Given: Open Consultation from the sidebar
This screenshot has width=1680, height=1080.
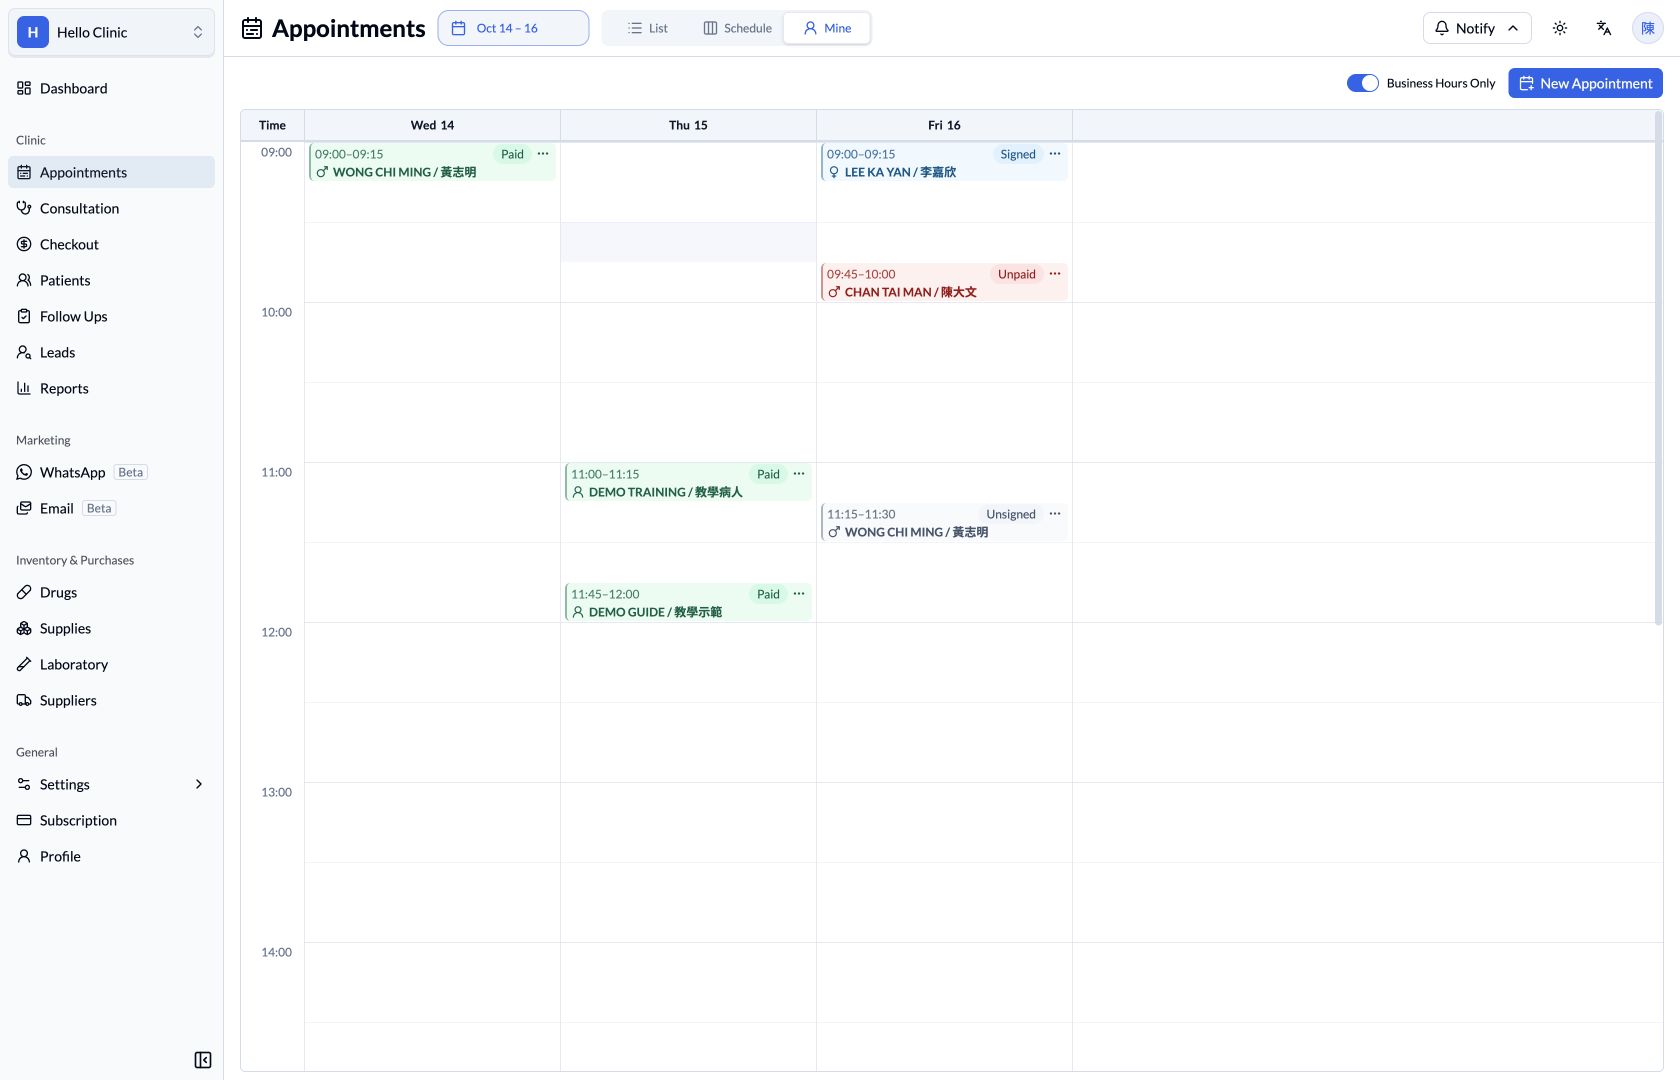Looking at the screenshot, I should (x=111, y=208).
